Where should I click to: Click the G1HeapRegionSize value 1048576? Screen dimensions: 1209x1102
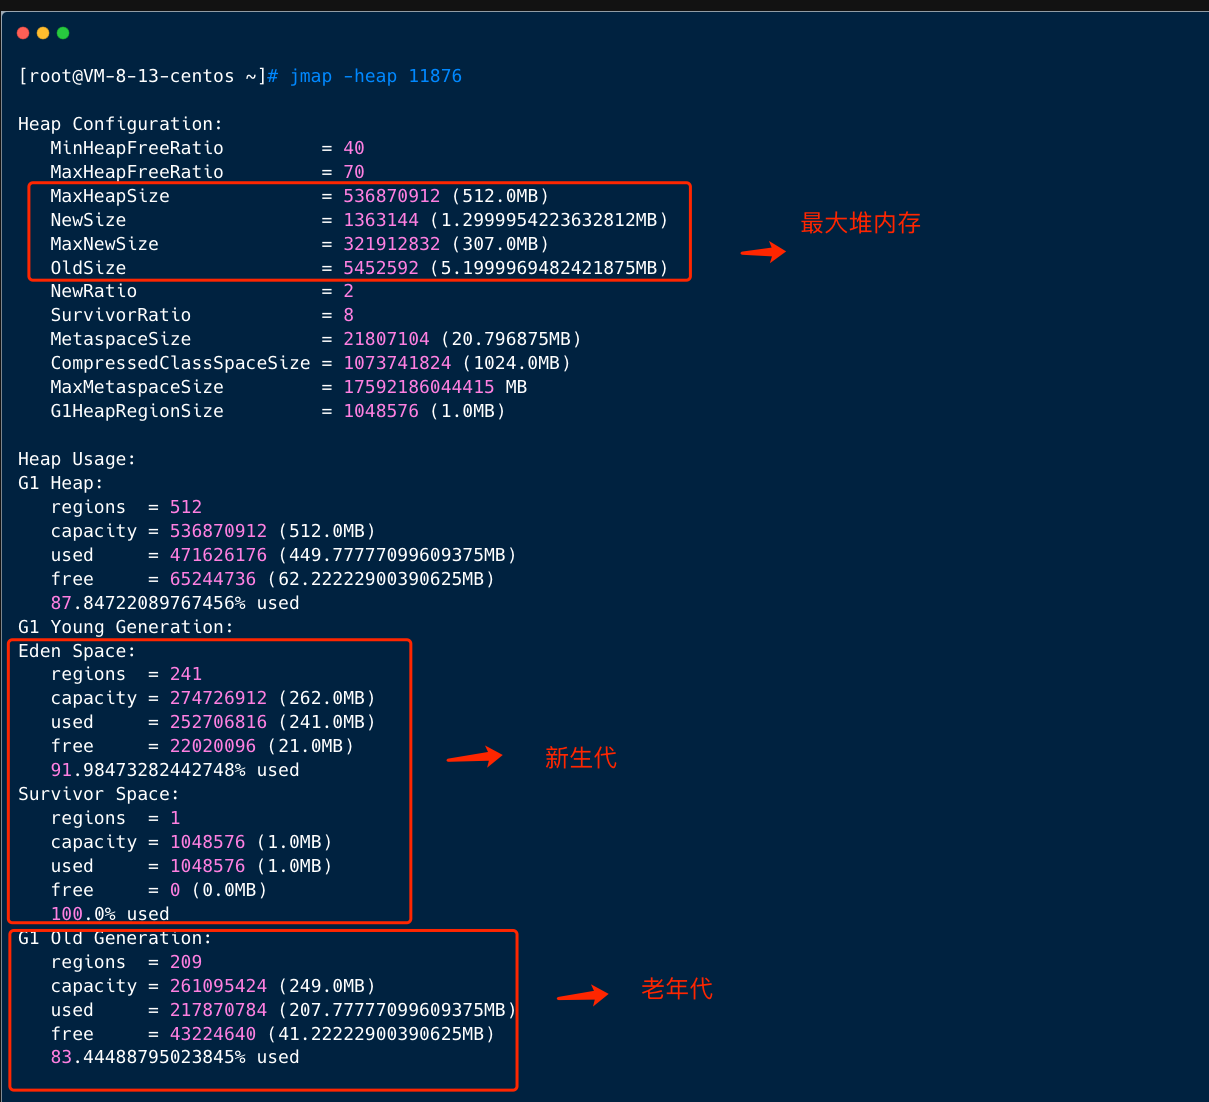381,411
